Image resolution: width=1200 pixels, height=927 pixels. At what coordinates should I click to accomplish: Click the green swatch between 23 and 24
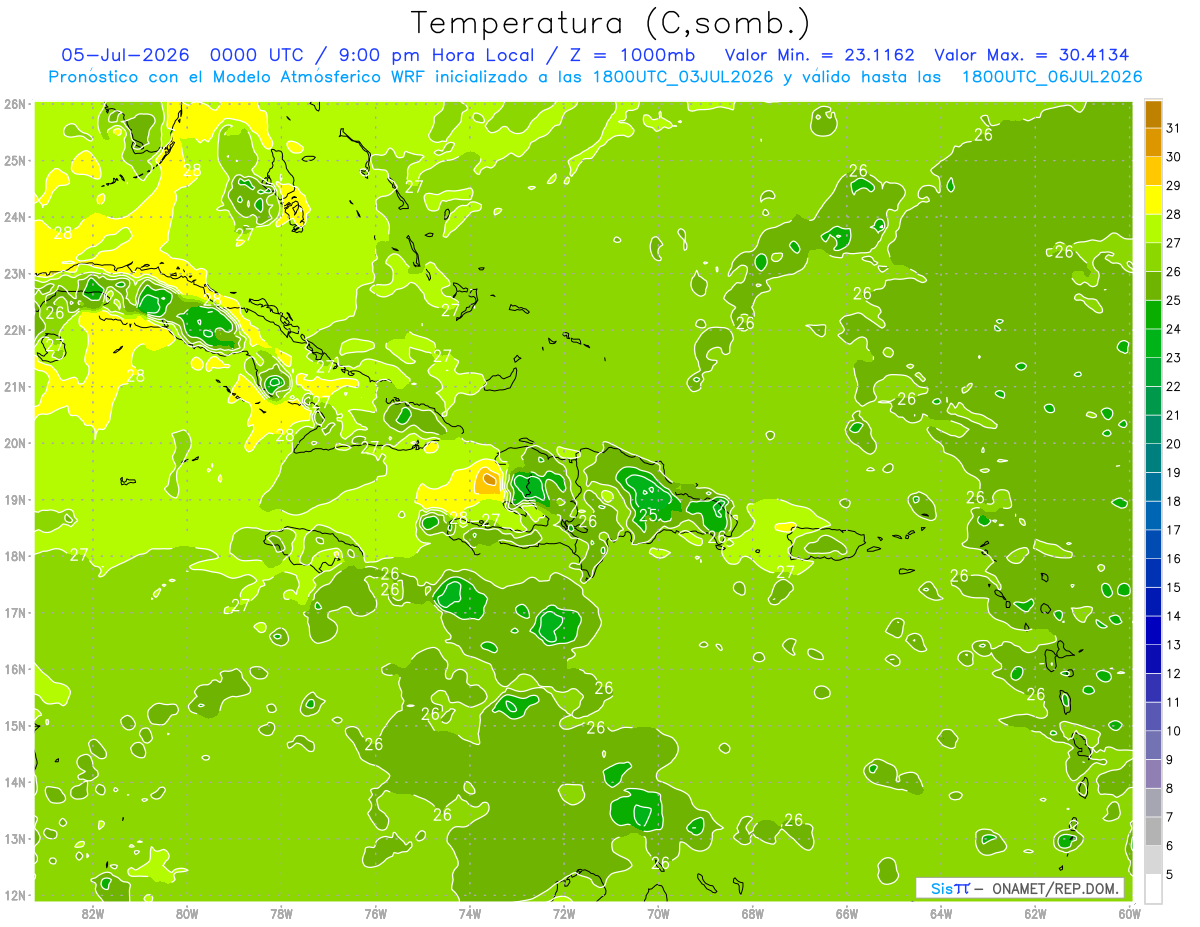coord(1153,344)
